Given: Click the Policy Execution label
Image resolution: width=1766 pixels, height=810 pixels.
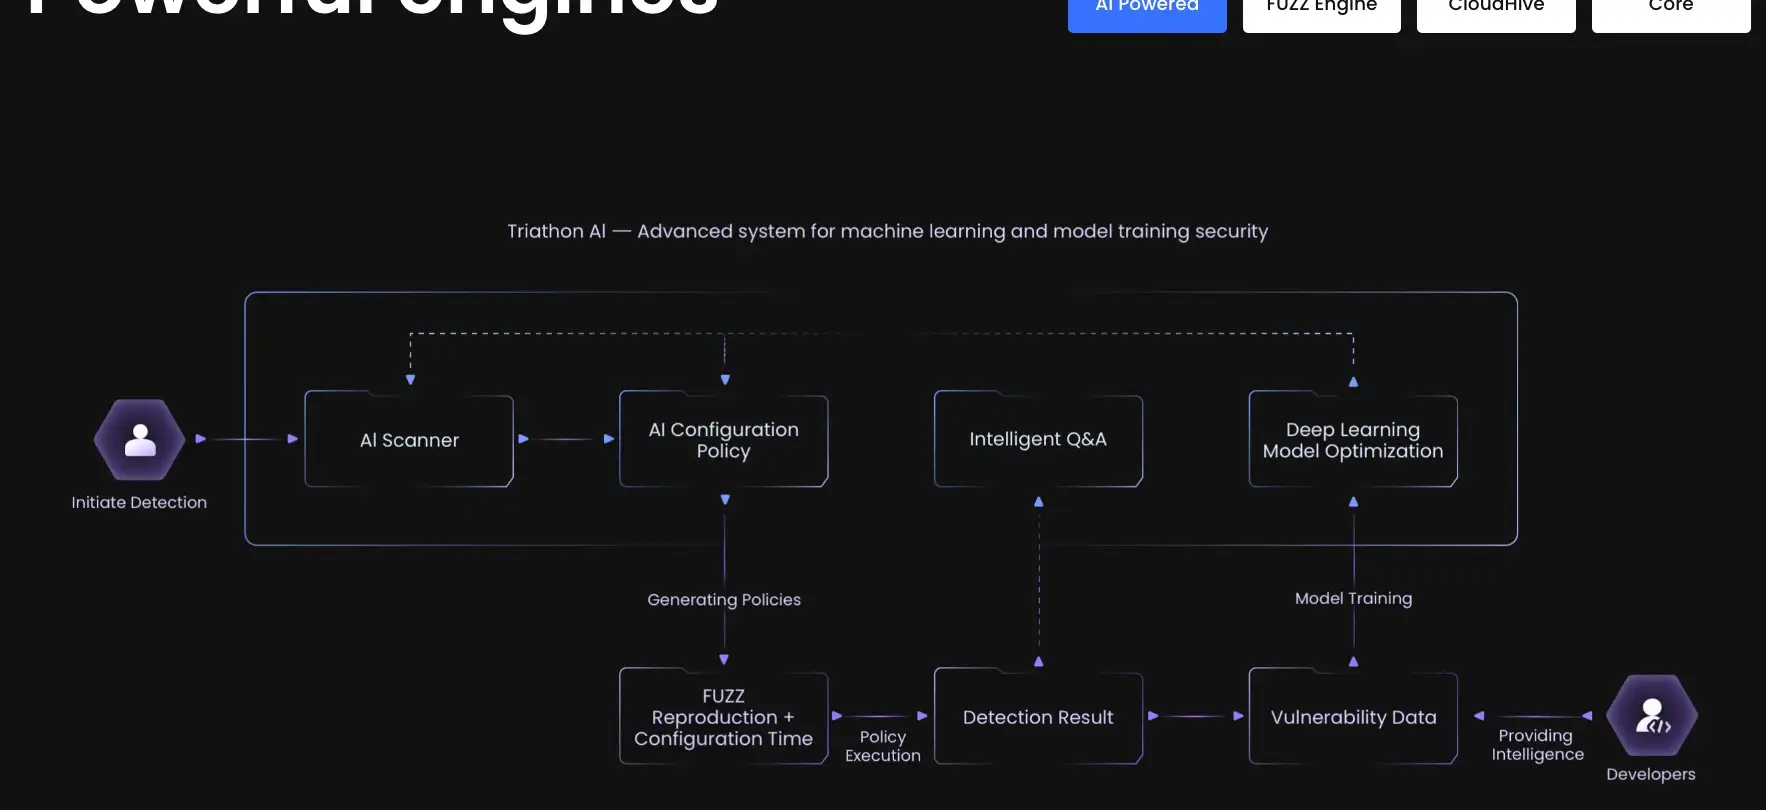Looking at the screenshot, I should (x=882, y=746).
